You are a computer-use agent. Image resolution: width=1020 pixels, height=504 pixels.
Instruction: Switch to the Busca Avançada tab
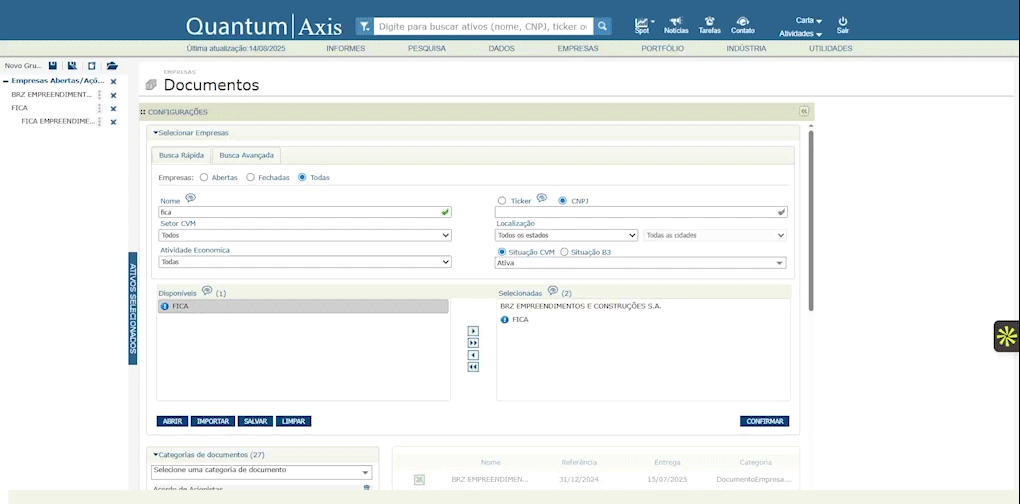247,155
